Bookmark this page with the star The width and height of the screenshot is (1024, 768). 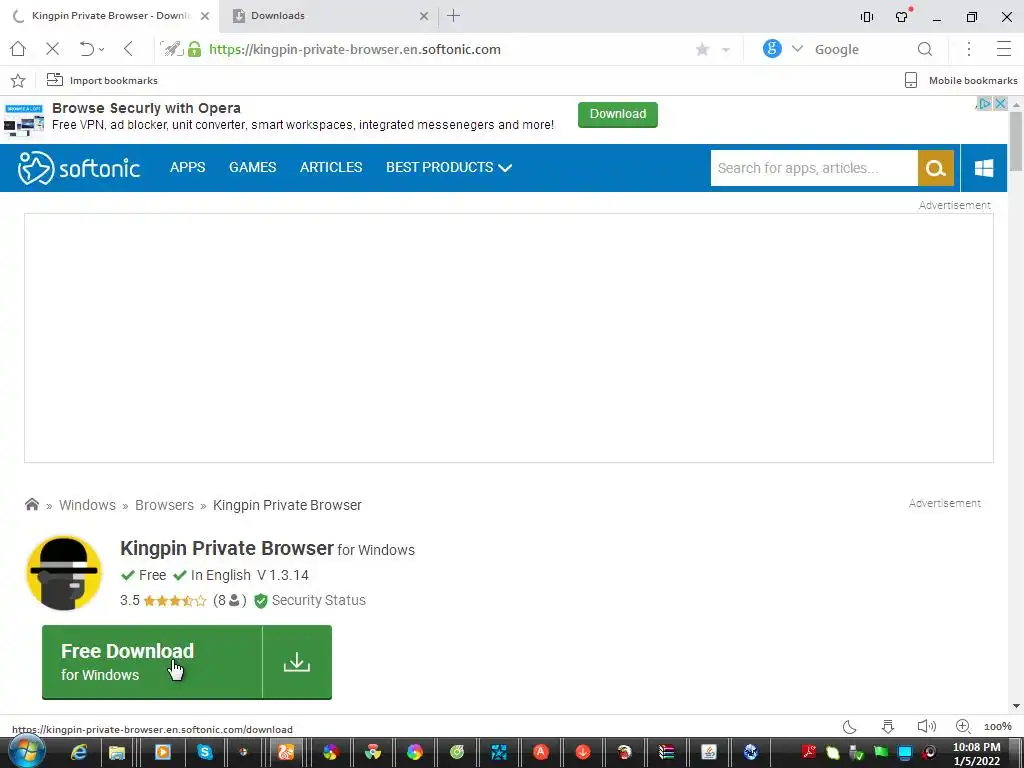[703, 50]
